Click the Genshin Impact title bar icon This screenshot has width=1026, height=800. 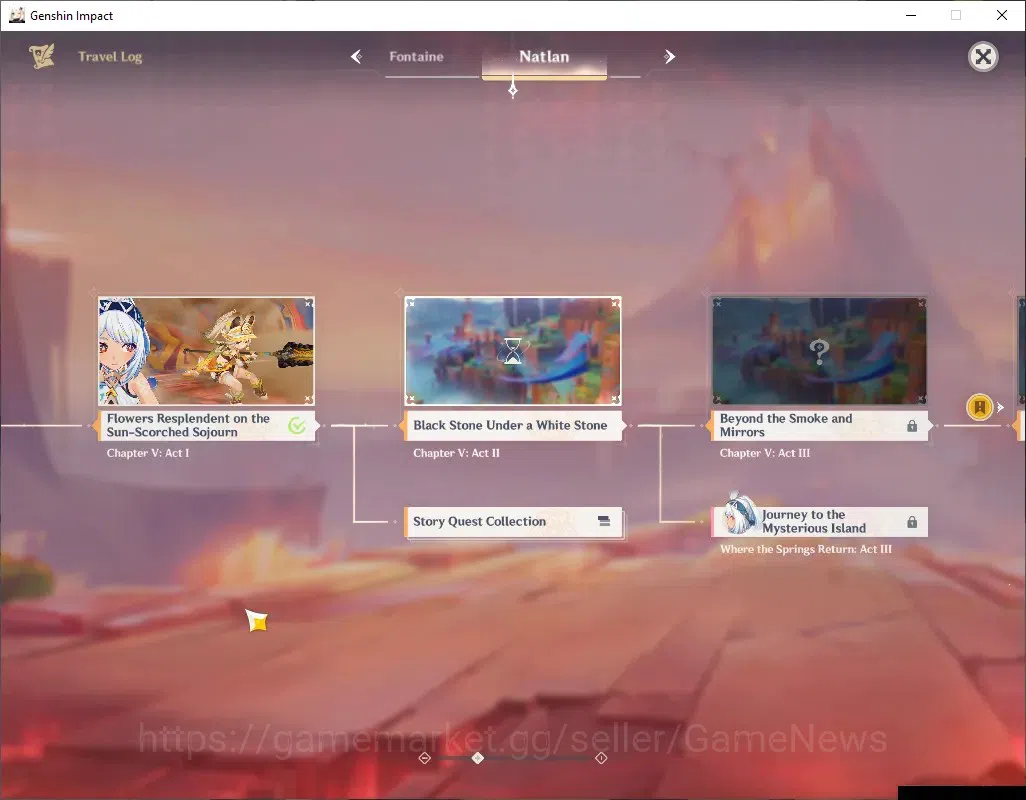[16, 15]
